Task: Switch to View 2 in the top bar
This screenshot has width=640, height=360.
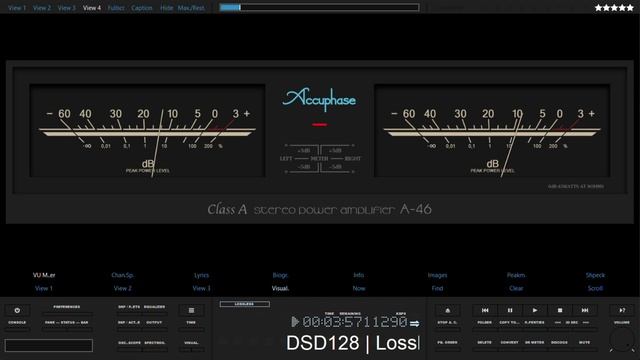Action: [42, 8]
